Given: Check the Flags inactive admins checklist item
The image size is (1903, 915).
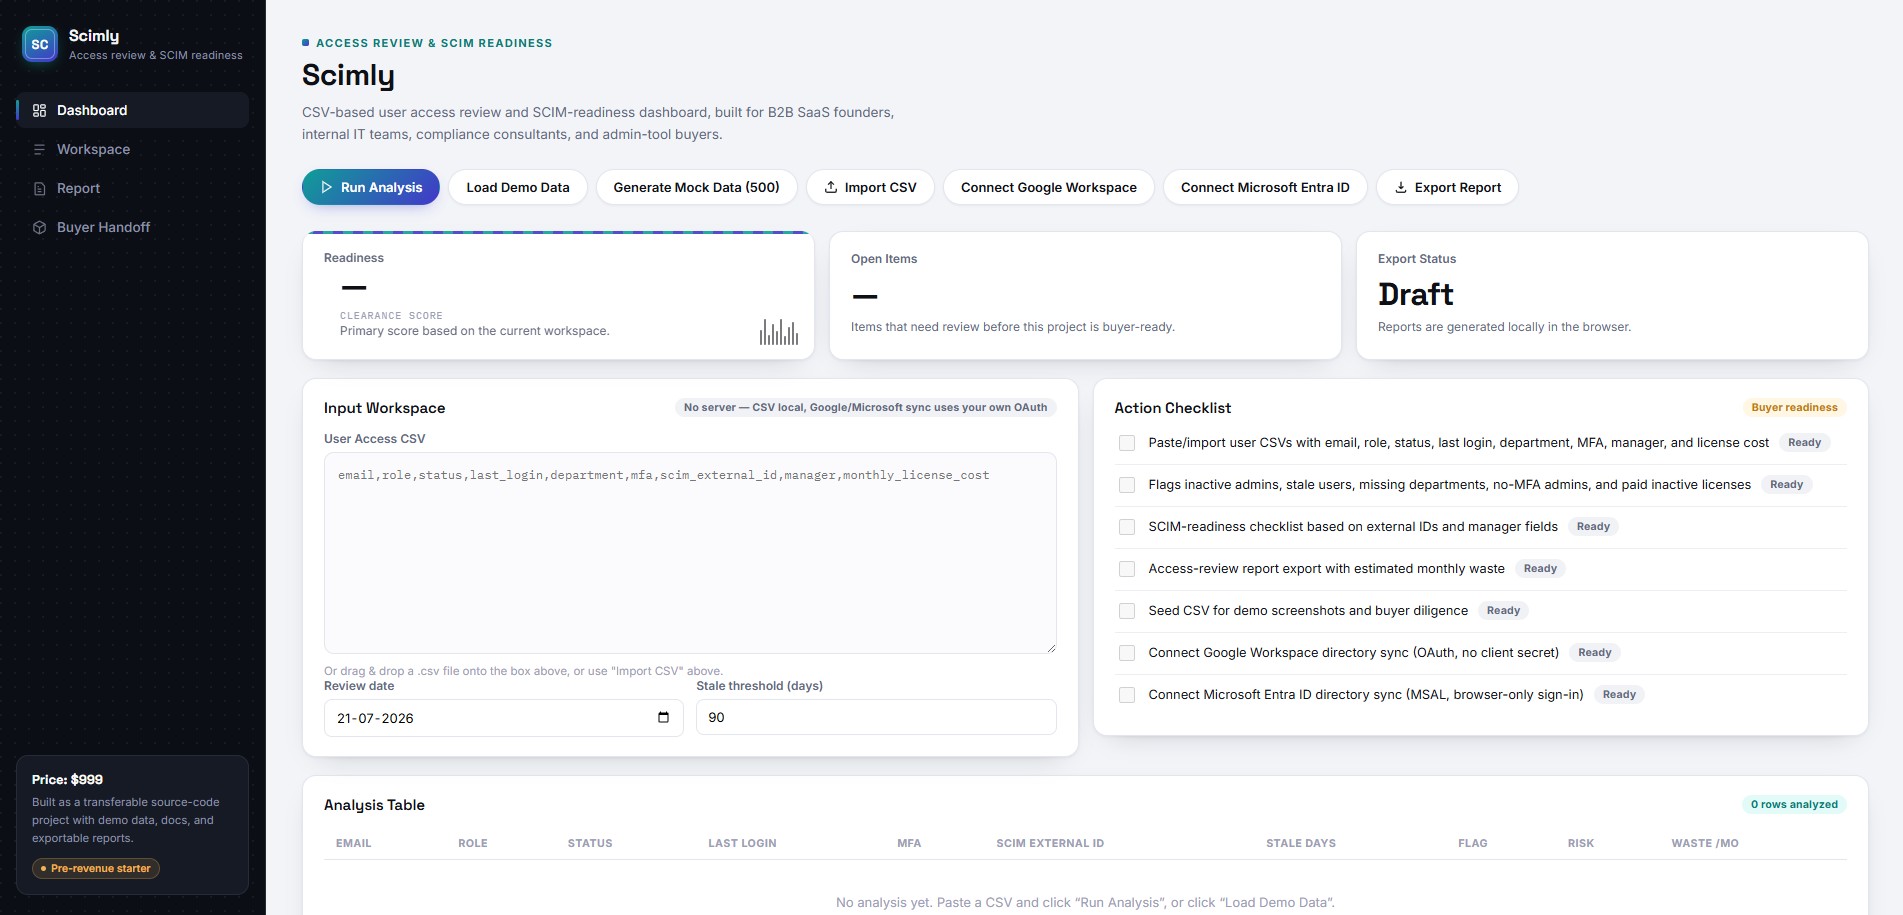Looking at the screenshot, I should (1127, 485).
